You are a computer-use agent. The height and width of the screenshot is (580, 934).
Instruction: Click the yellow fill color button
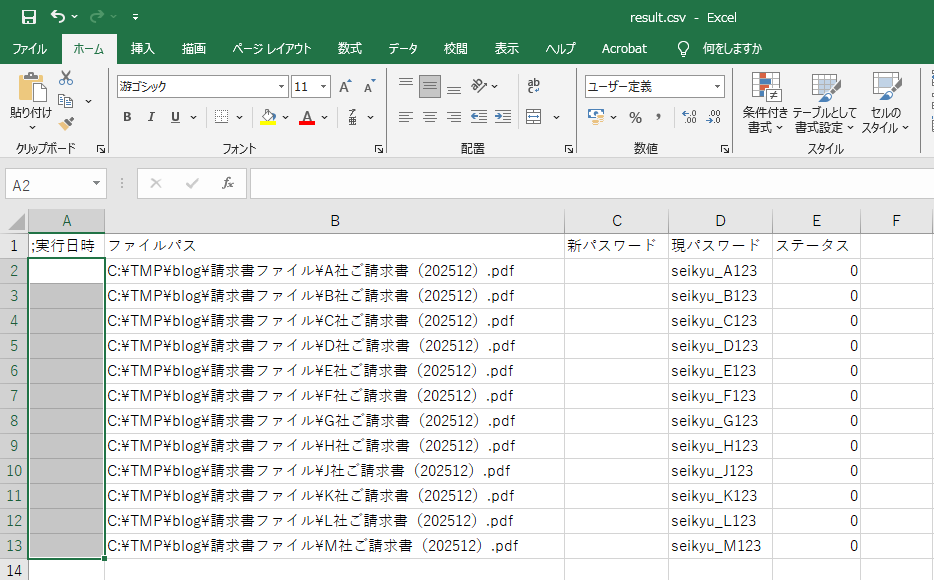267,117
